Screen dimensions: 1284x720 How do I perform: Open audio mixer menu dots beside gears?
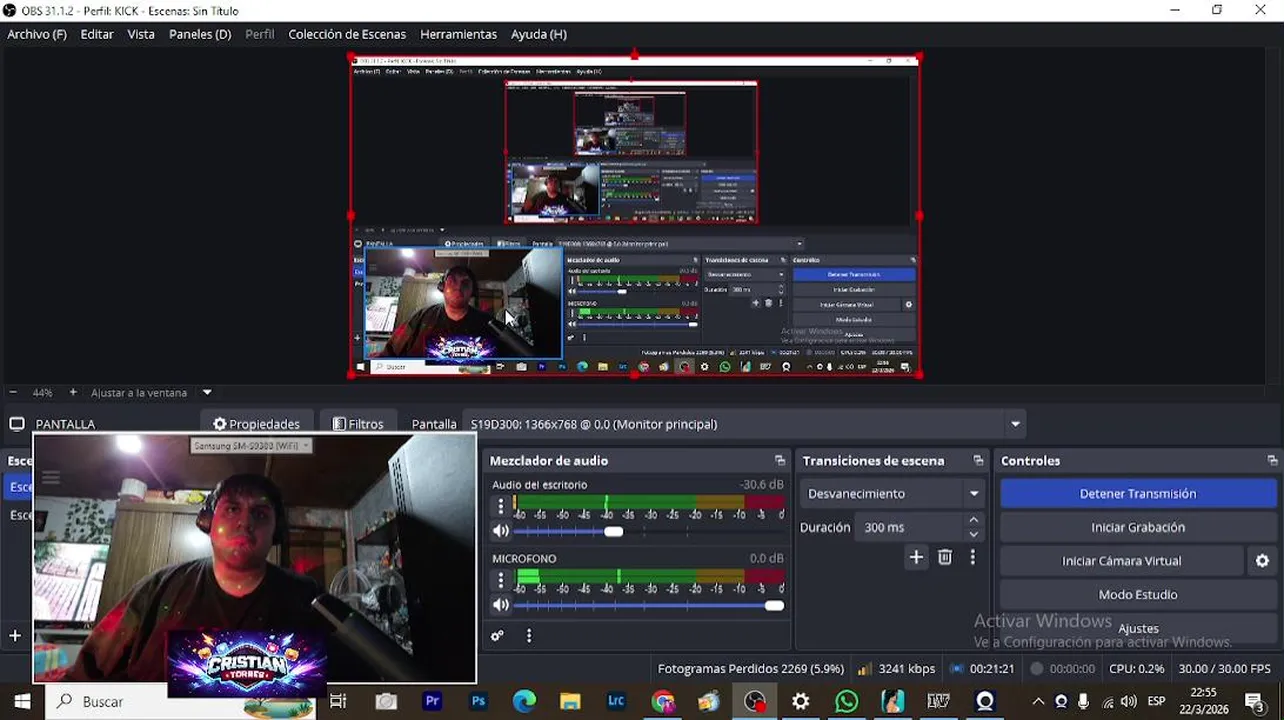point(529,635)
